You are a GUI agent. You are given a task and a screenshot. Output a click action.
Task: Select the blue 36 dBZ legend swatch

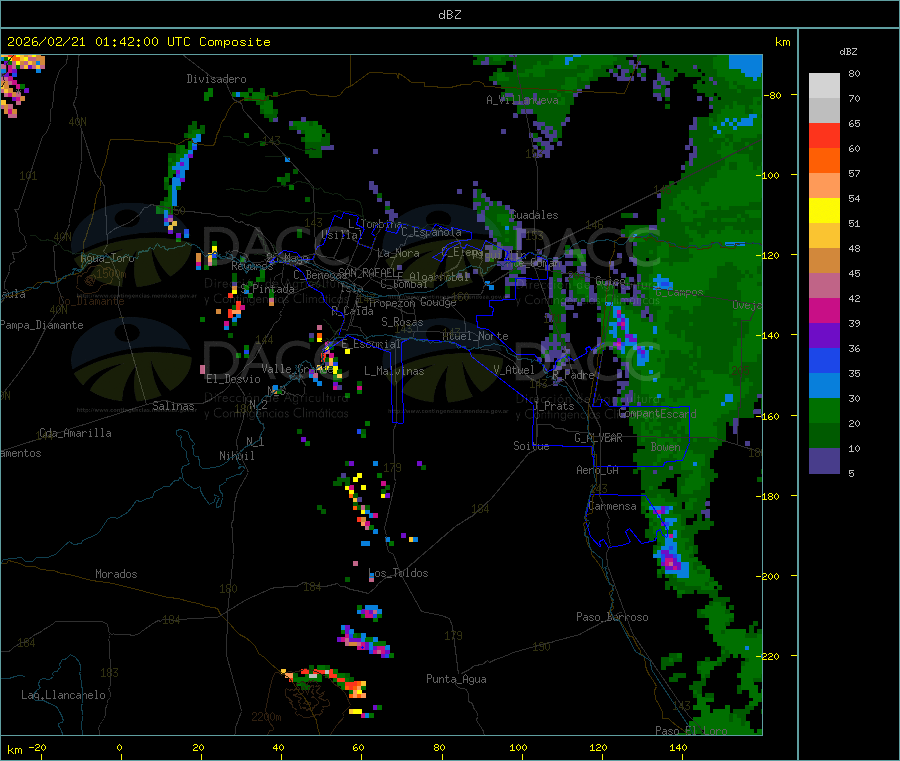pos(824,360)
